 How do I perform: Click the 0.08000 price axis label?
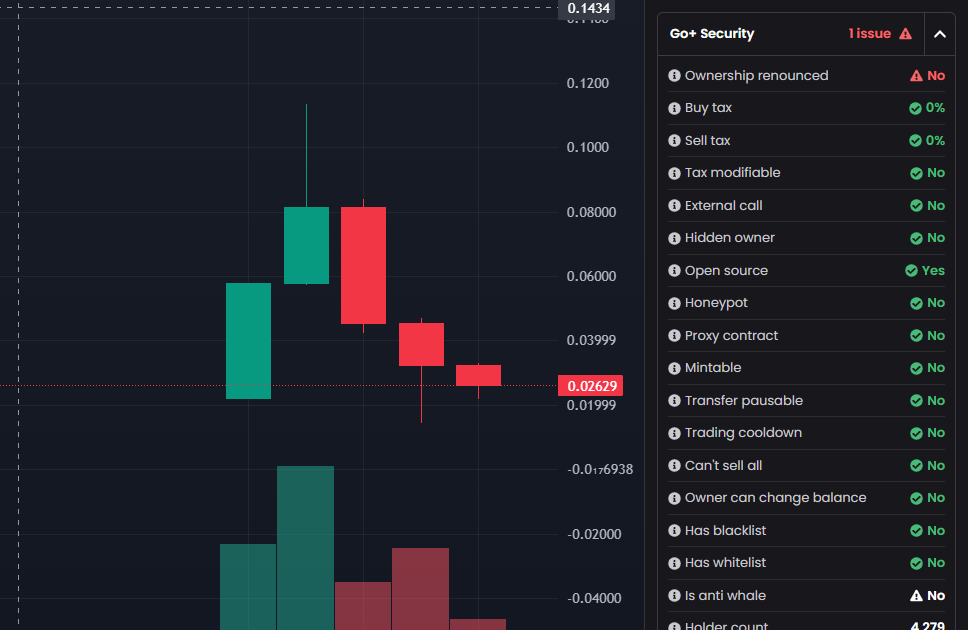[x=591, y=212]
